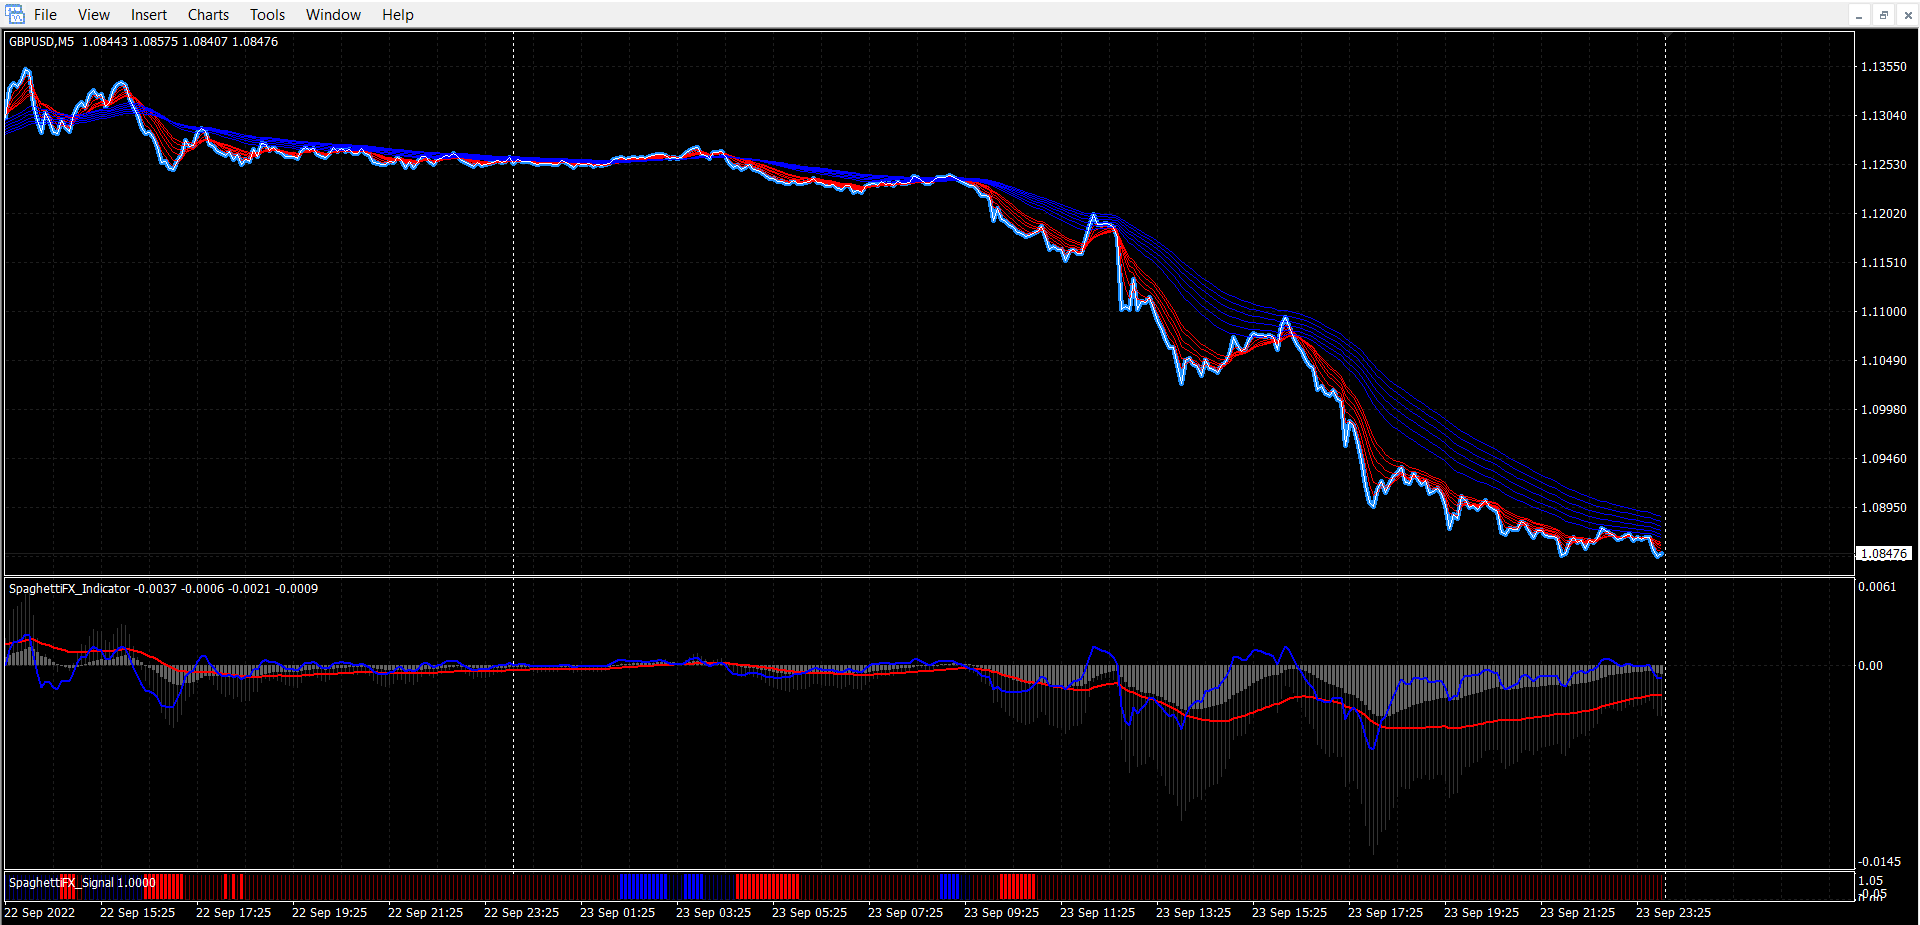This screenshot has width=1920, height=925.
Task: Restore down the chart window
Action: tap(1883, 15)
